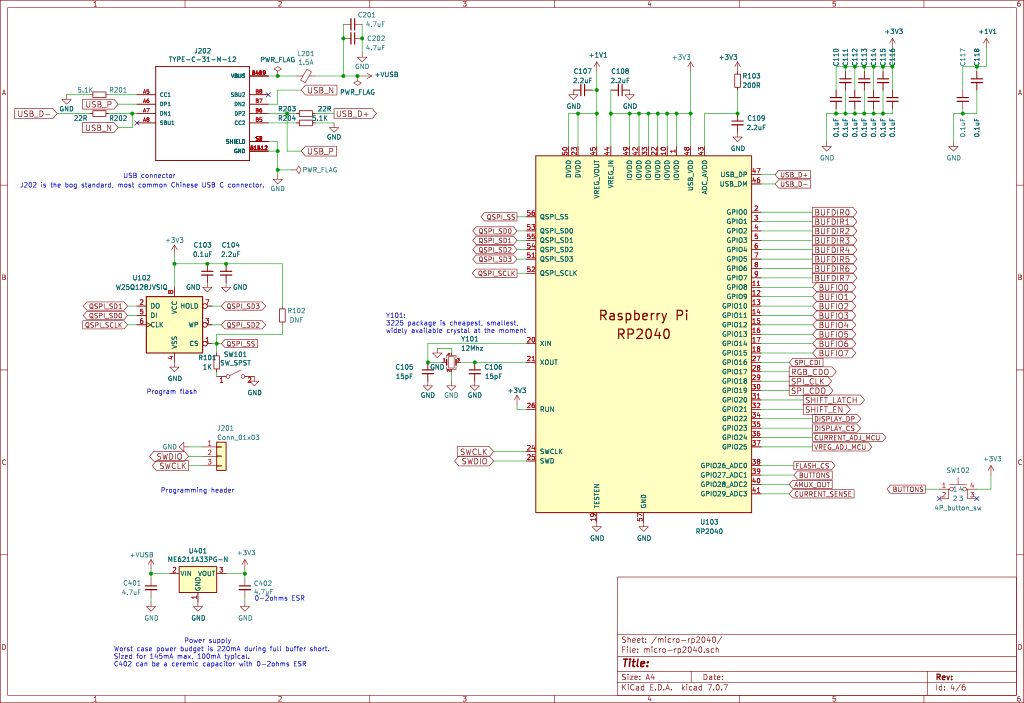Click the 'Sheet: /micro-rp2040/' title block entry
This screenshot has height=703, width=1024.
tap(672, 640)
